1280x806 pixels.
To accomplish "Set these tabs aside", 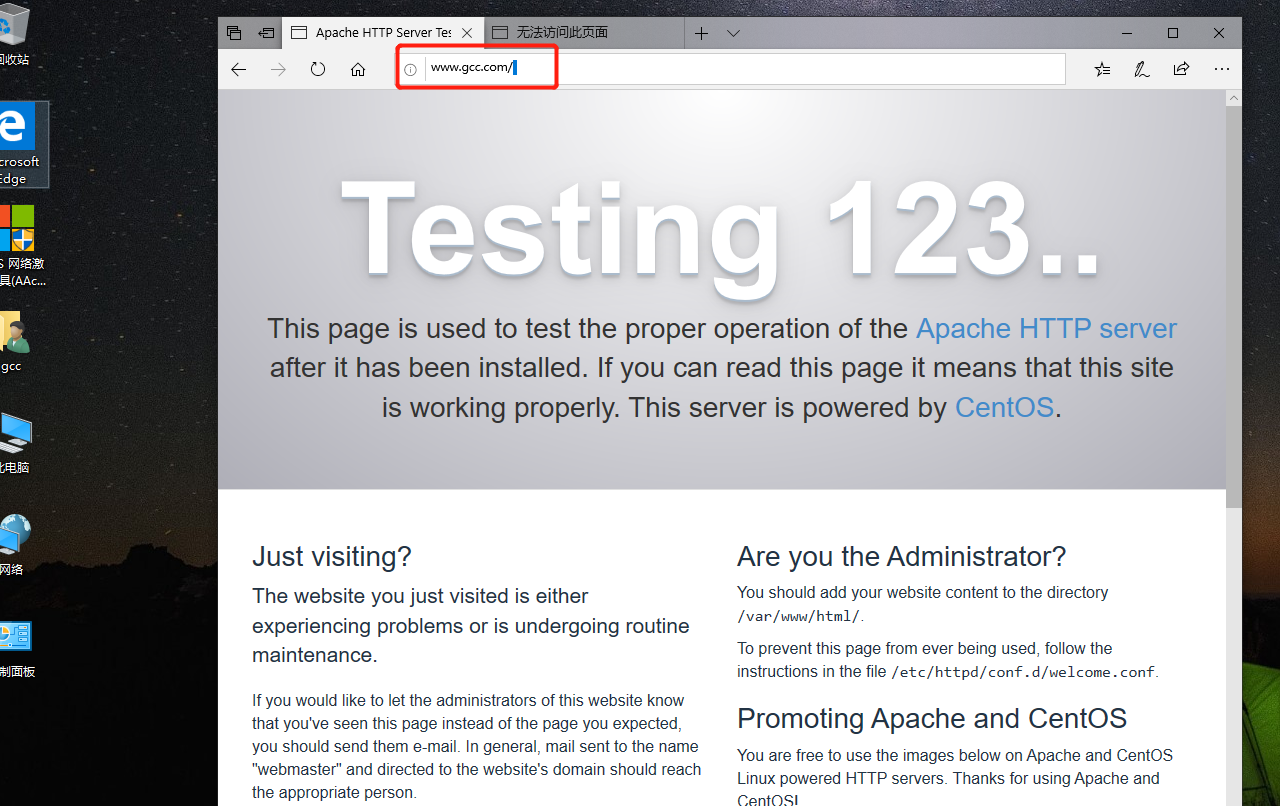I will point(266,33).
